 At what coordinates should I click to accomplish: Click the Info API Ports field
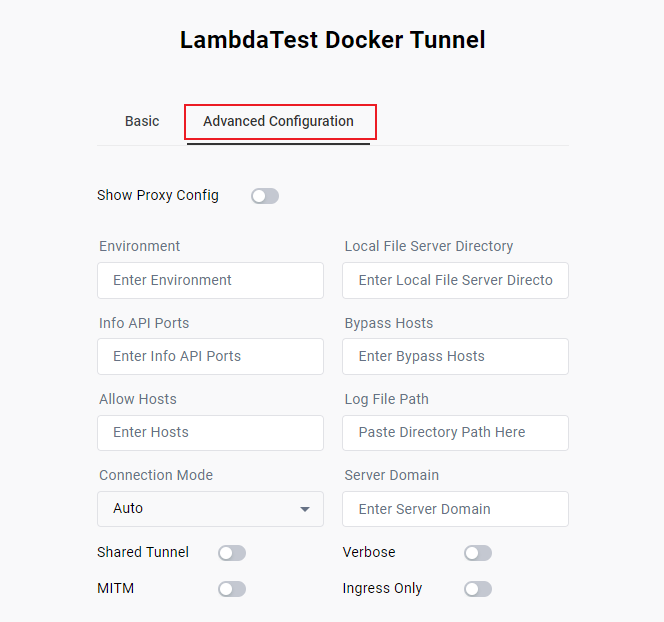pyautogui.click(x=210, y=356)
